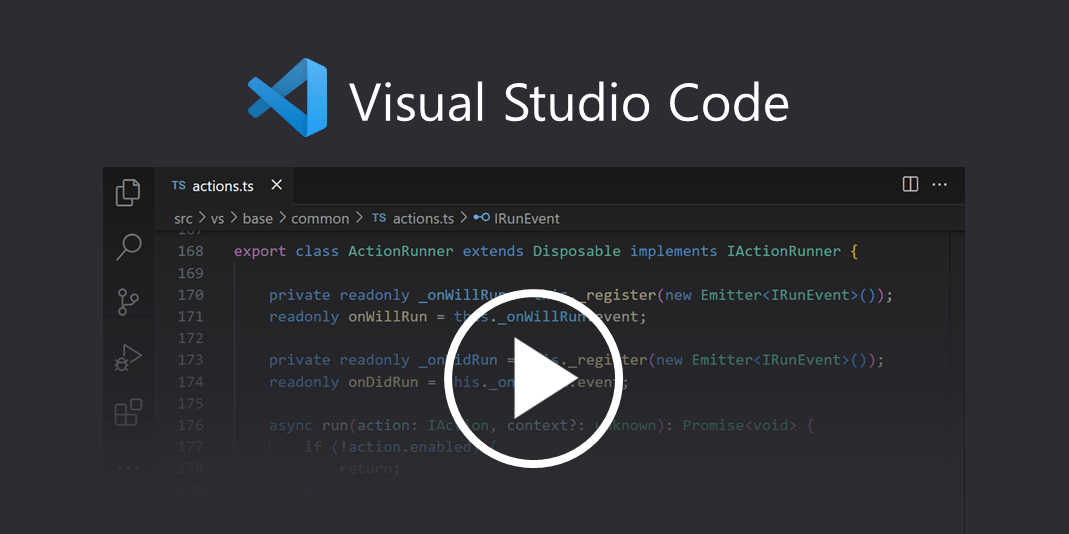
Task: Click line number 168 in gutter
Action: (x=191, y=251)
